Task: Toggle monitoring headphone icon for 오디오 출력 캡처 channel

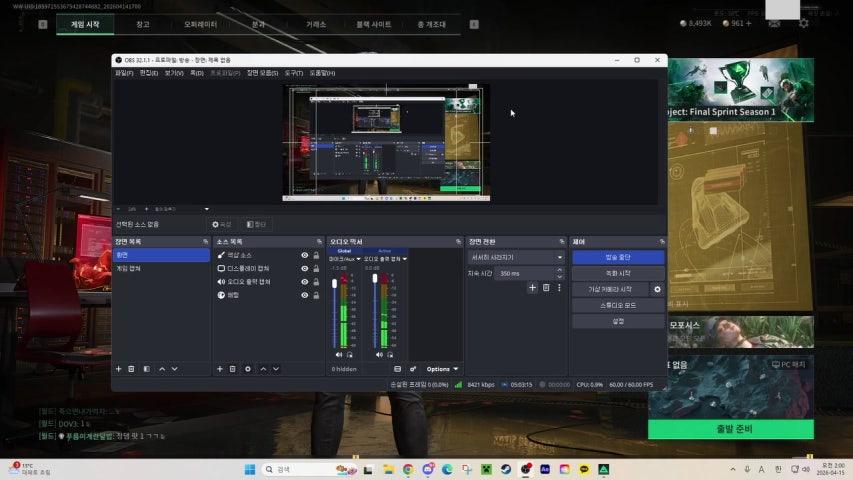Action: [x=390, y=355]
